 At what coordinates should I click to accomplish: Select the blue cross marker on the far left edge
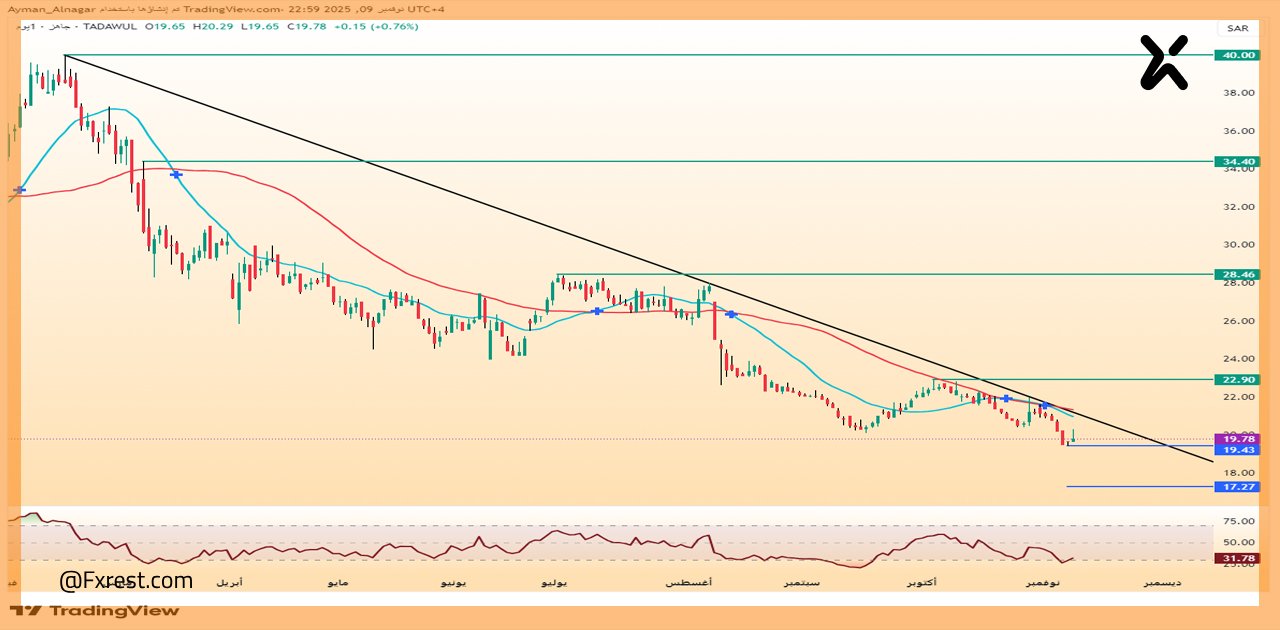click(x=19, y=189)
